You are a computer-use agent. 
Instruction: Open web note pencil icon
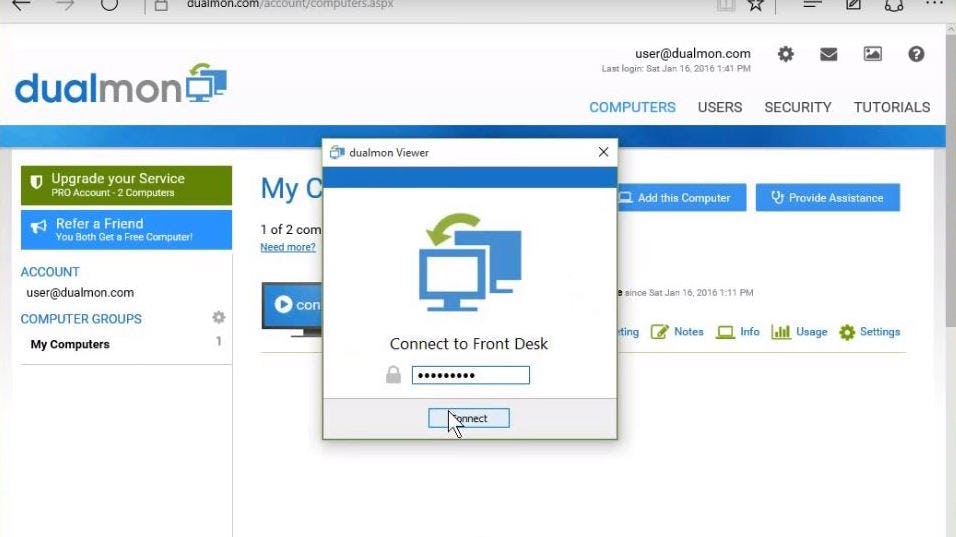tap(853, 5)
